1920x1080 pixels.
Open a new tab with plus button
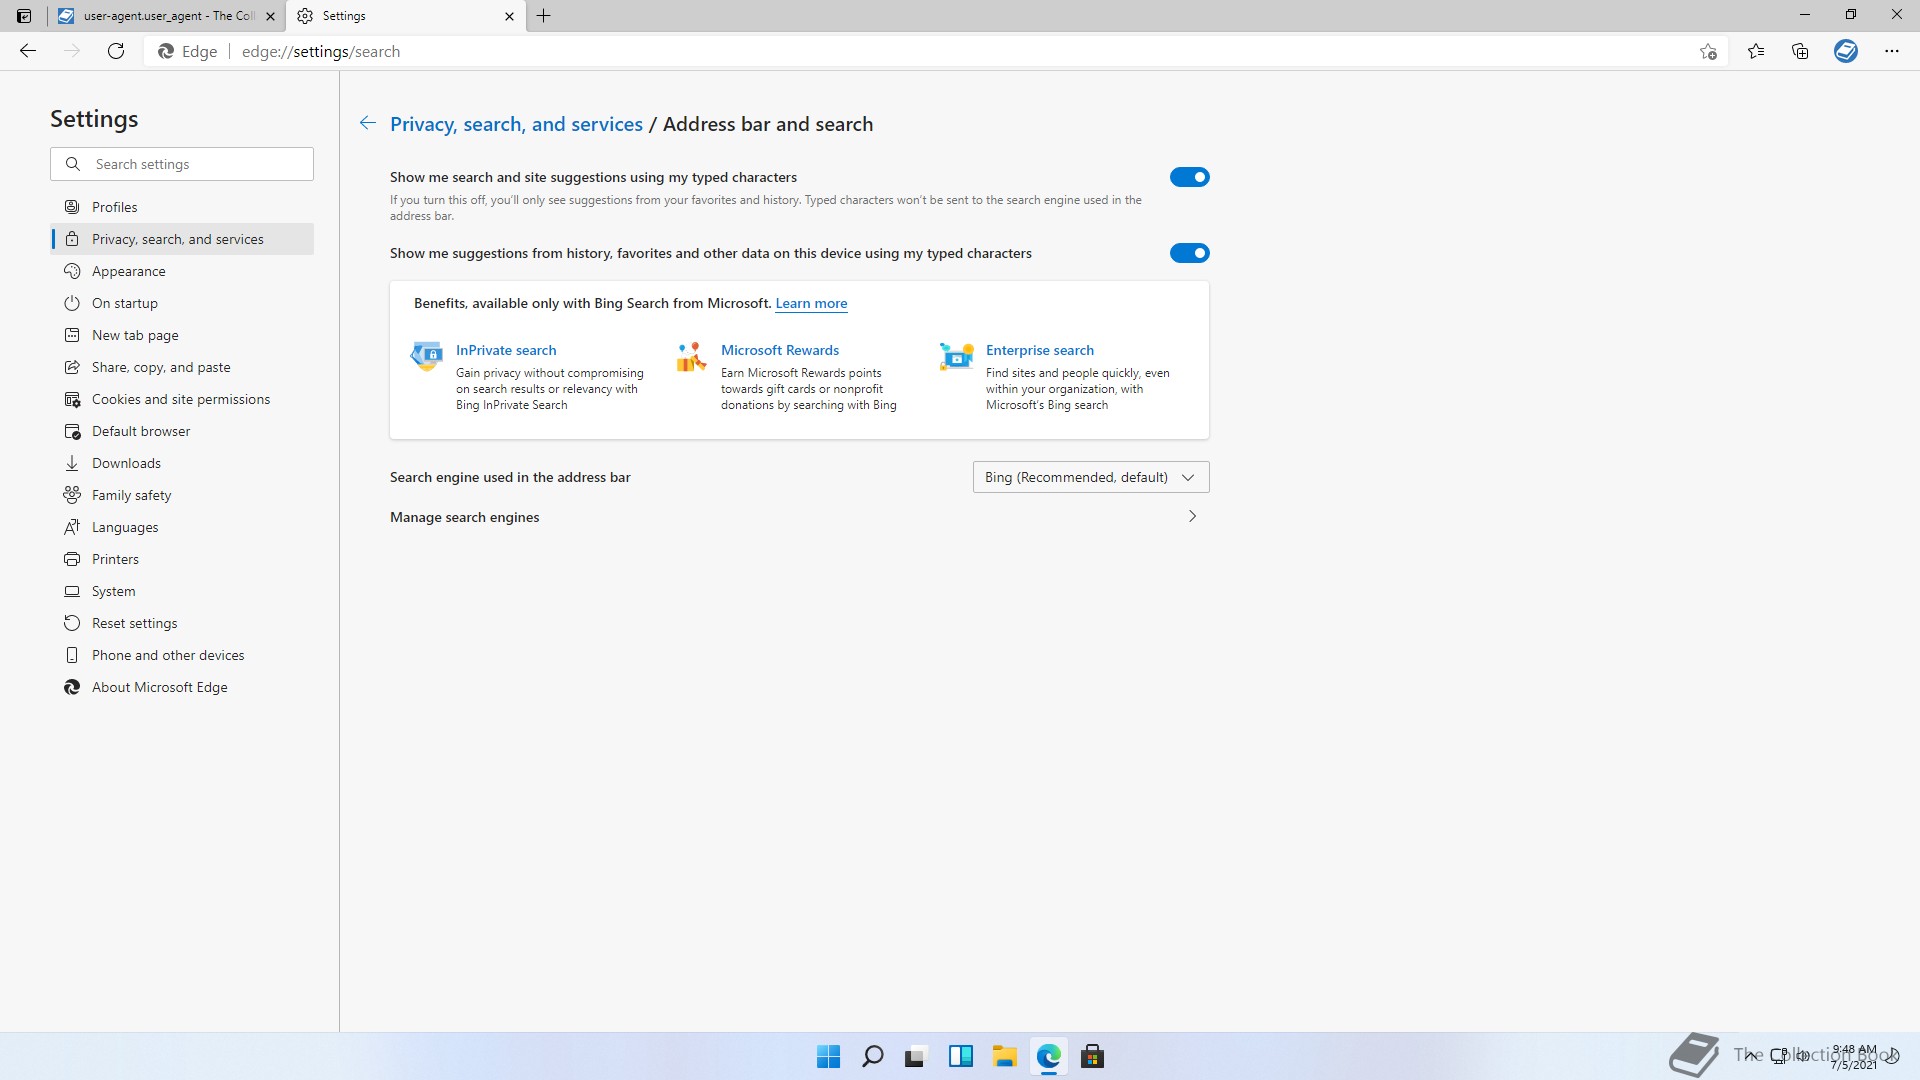tap(544, 16)
